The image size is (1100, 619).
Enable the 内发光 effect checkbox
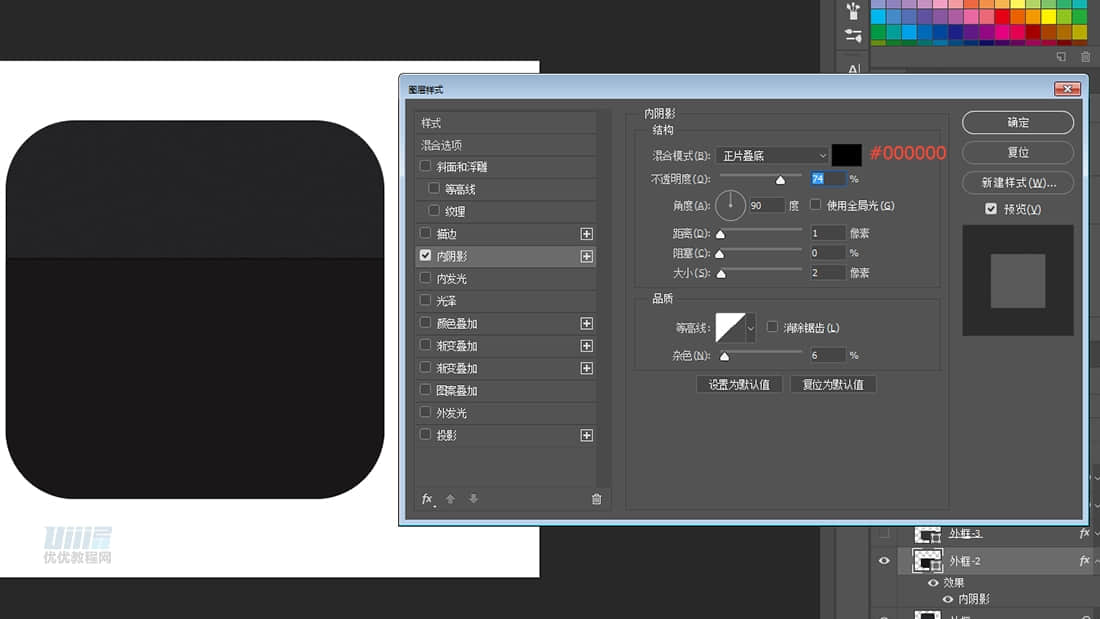tap(425, 278)
